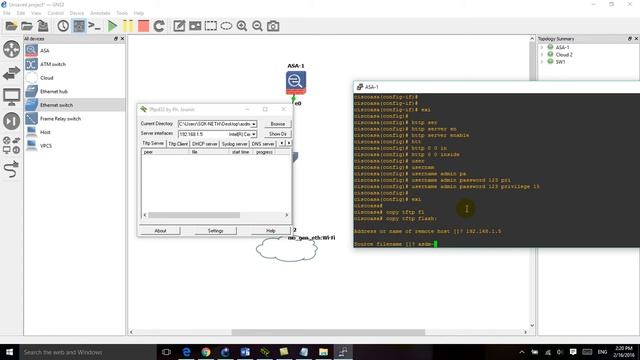Browse all devices sidebar icon

[11, 145]
